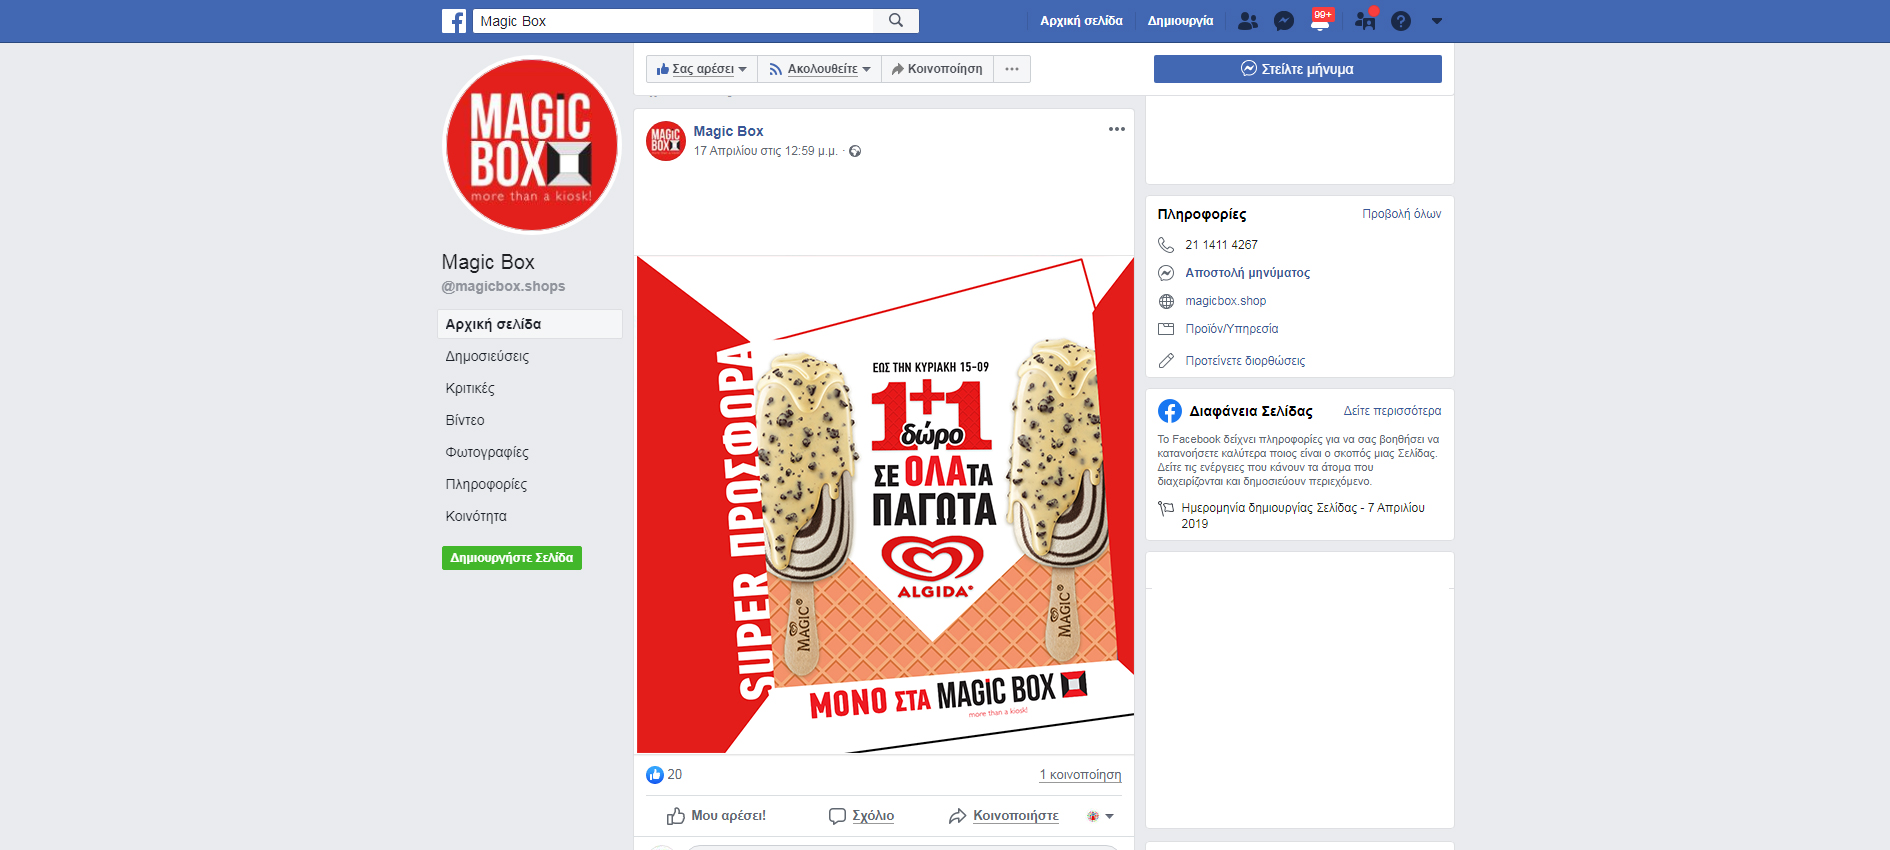Open the page's more options ellipsis
Image resolution: width=1890 pixels, height=850 pixels.
[x=1012, y=69]
